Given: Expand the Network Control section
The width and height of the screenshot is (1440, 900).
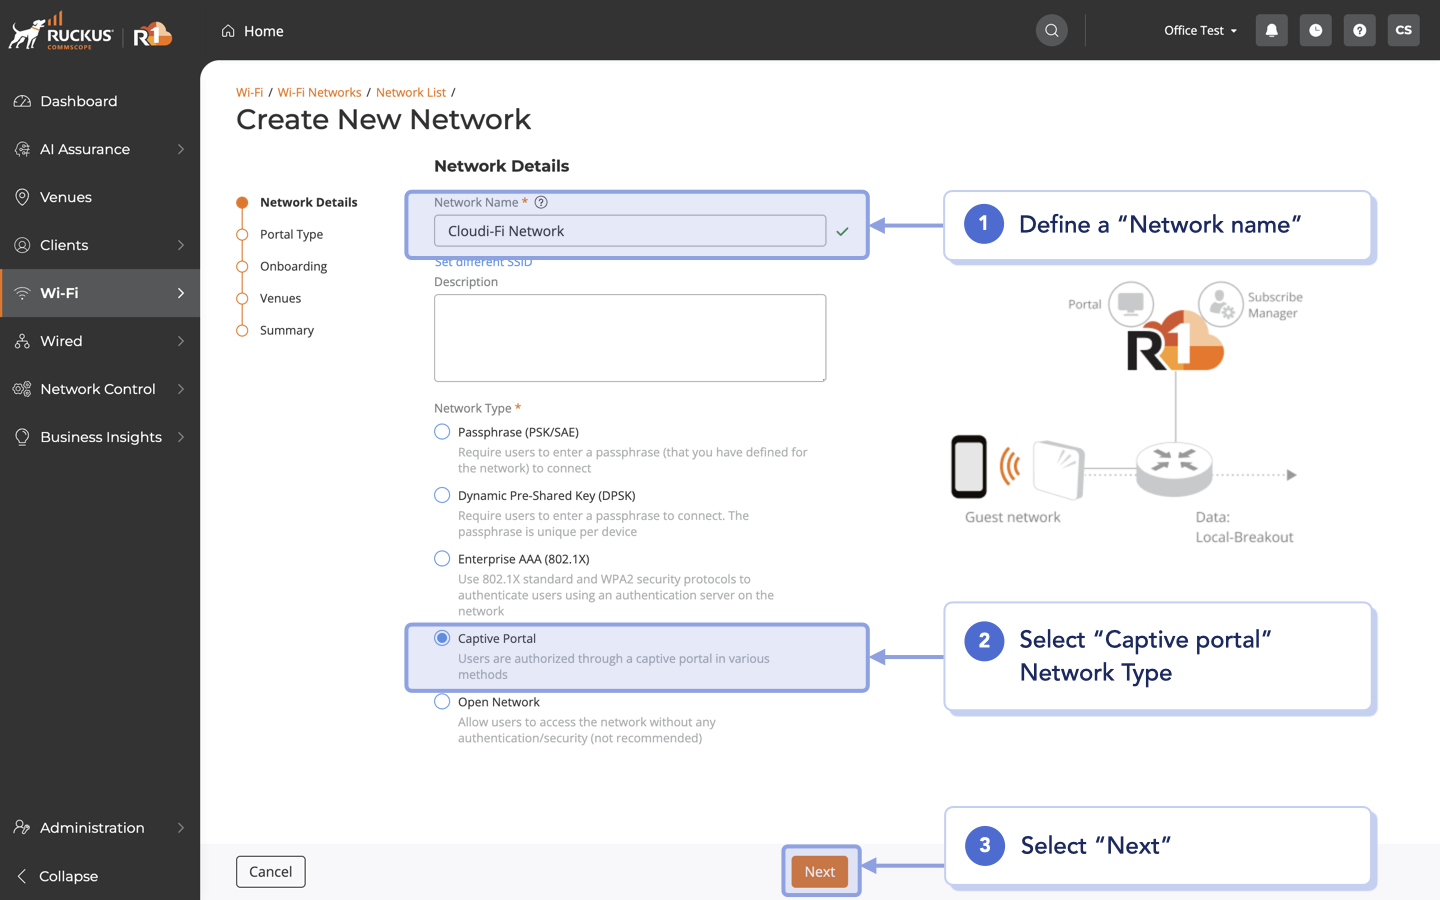Looking at the screenshot, I should click(97, 389).
